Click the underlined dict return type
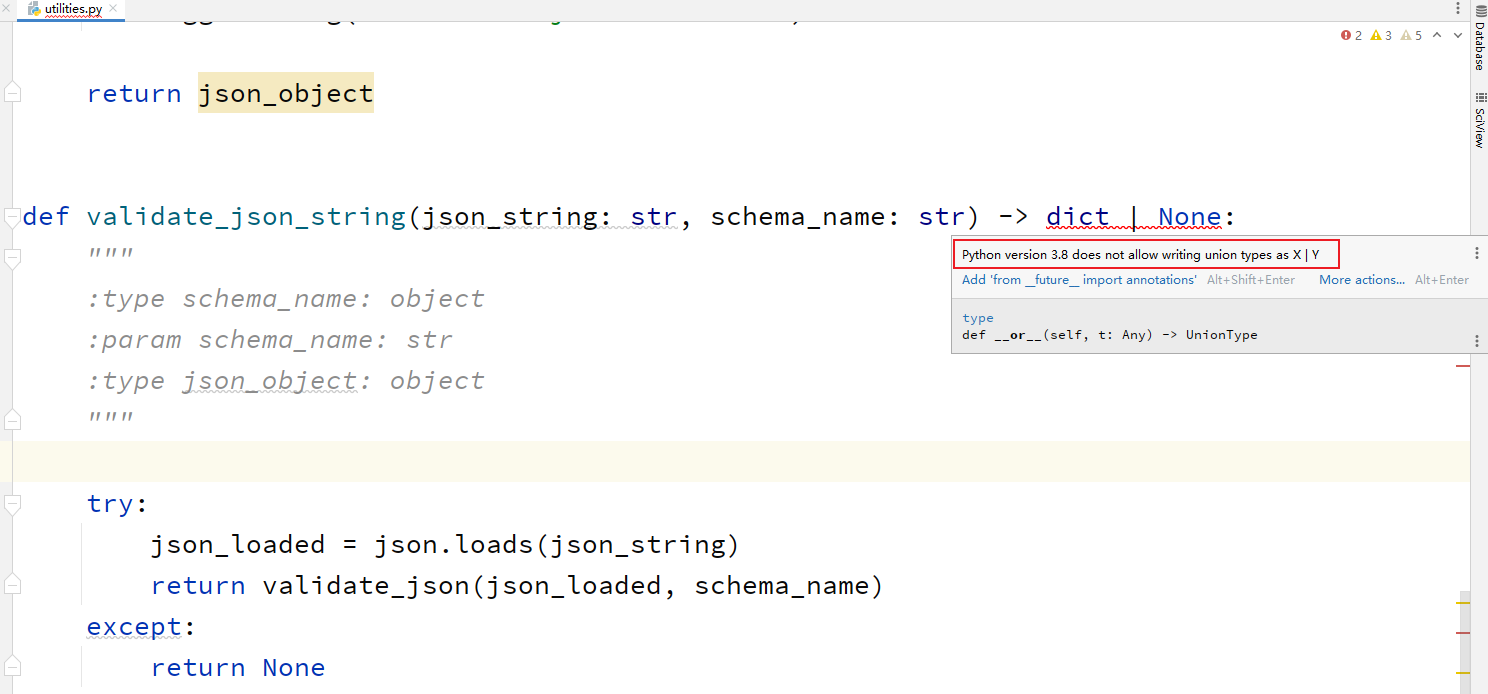This screenshot has width=1488, height=694. 1078,216
